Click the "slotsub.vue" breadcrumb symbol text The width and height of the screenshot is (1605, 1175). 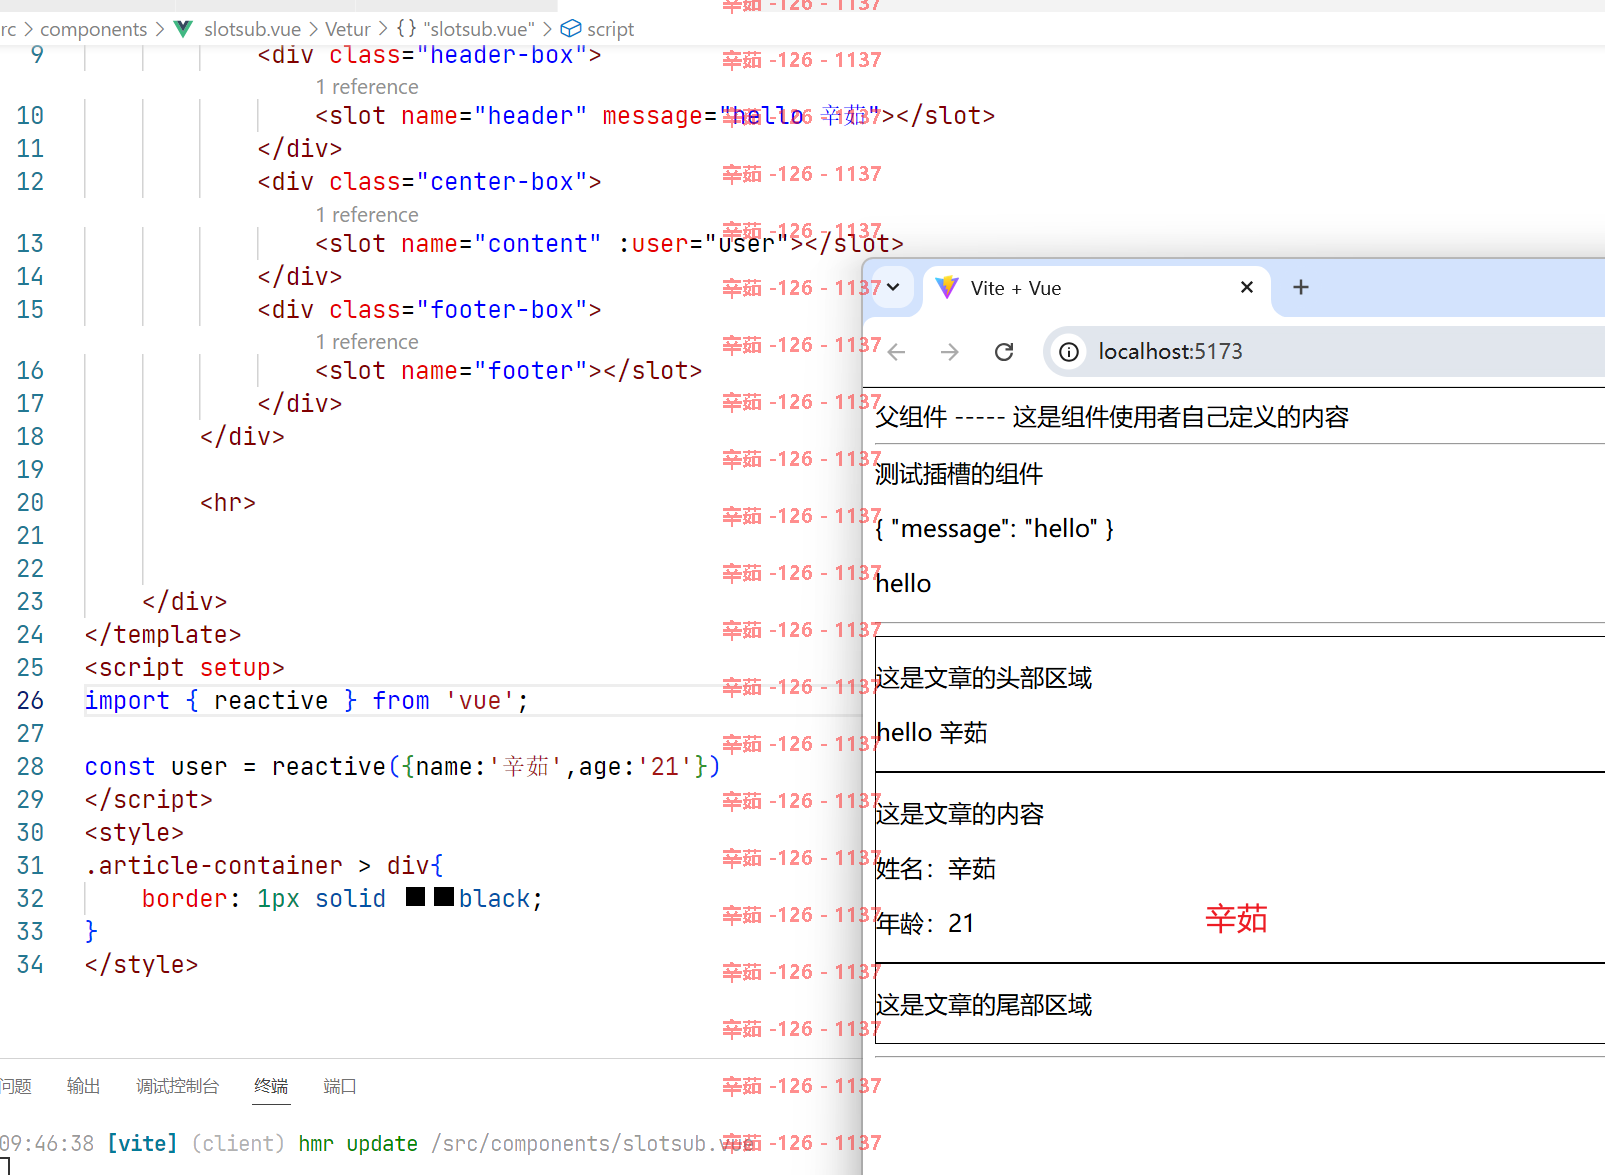[x=479, y=29]
